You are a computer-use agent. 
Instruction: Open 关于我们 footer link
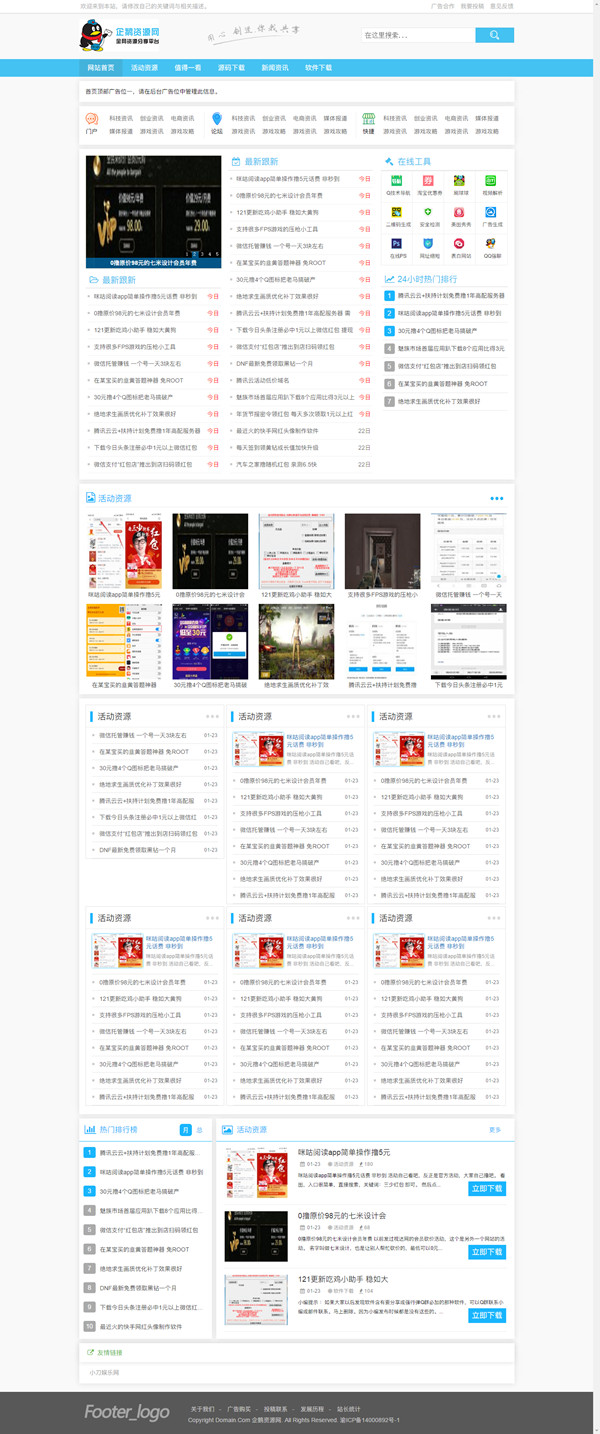point(203,1409)
